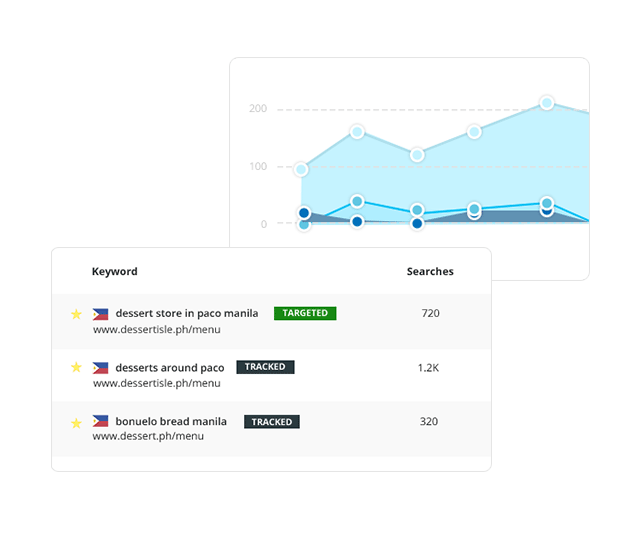The height and width of the screenshot is (539, 636).
Task: Open URL under dessert store in paco manila
Action: coord(157,329)
